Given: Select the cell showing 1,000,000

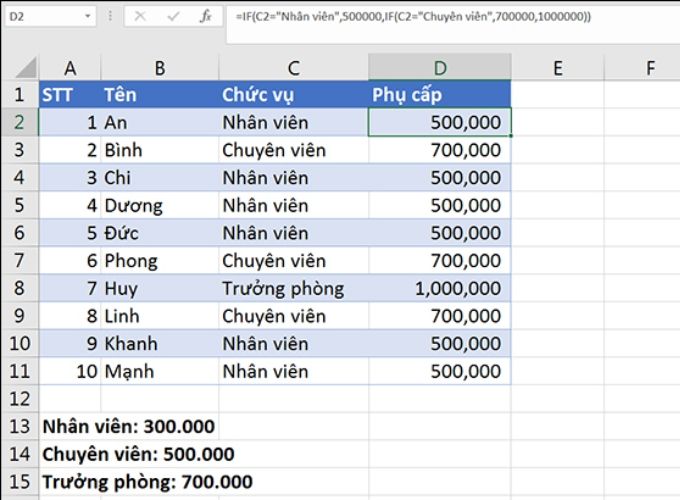Looking at the screenshot, I should (x=439, y=289).
